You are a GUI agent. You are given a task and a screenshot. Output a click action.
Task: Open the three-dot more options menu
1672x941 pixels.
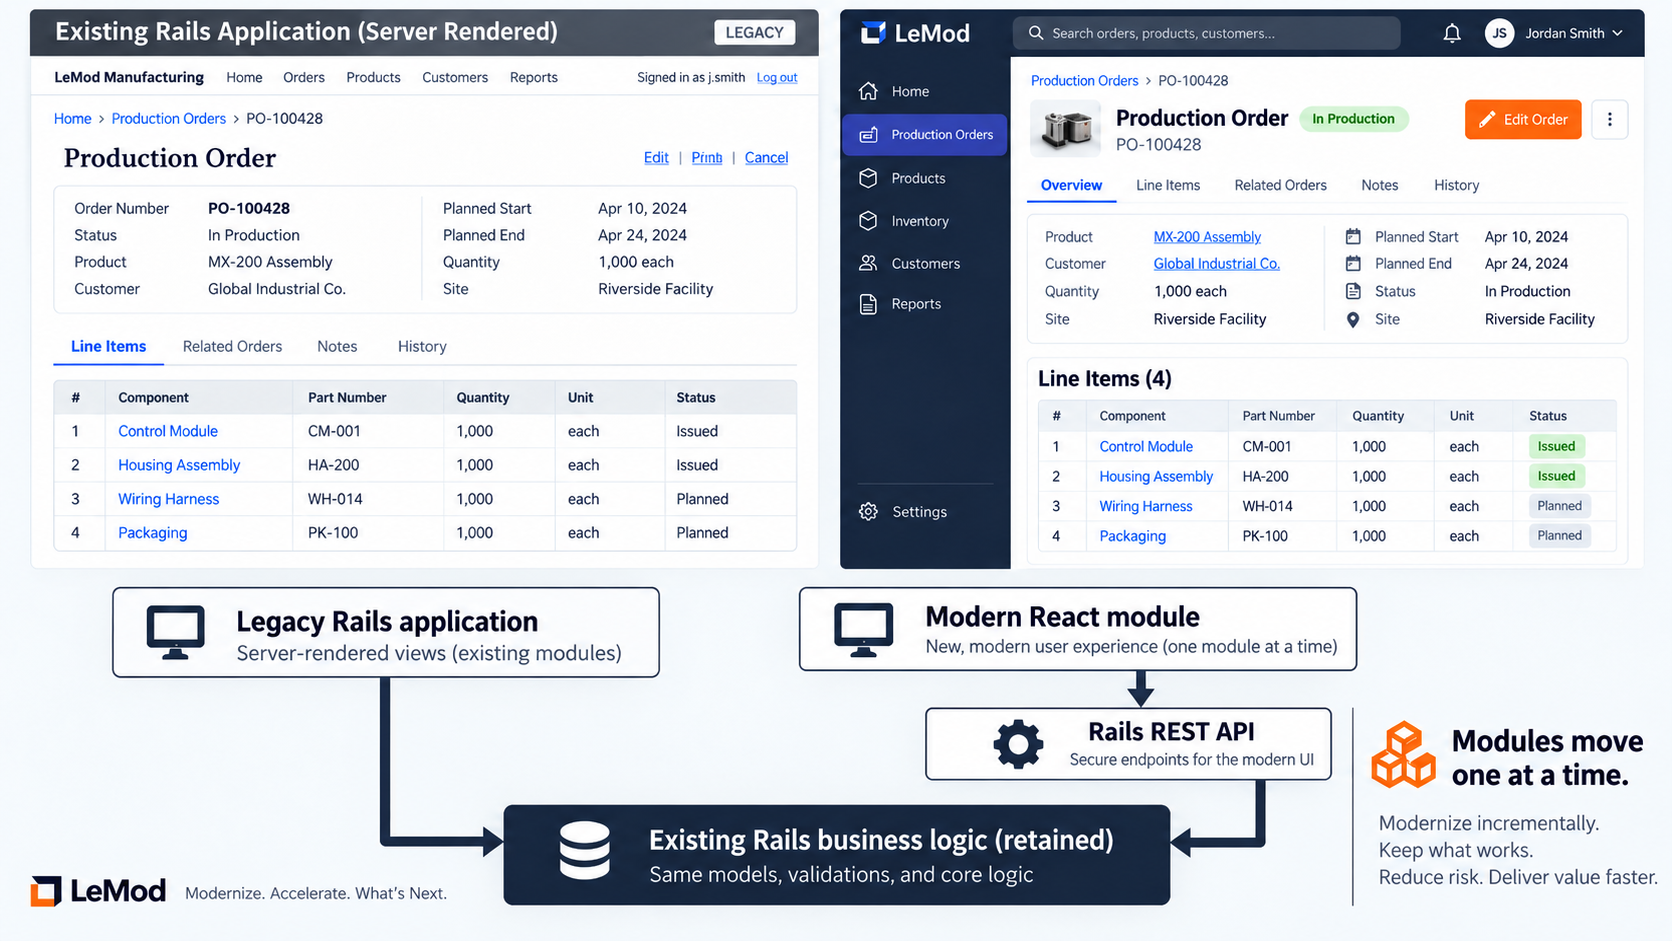(x=1609, y=119)
